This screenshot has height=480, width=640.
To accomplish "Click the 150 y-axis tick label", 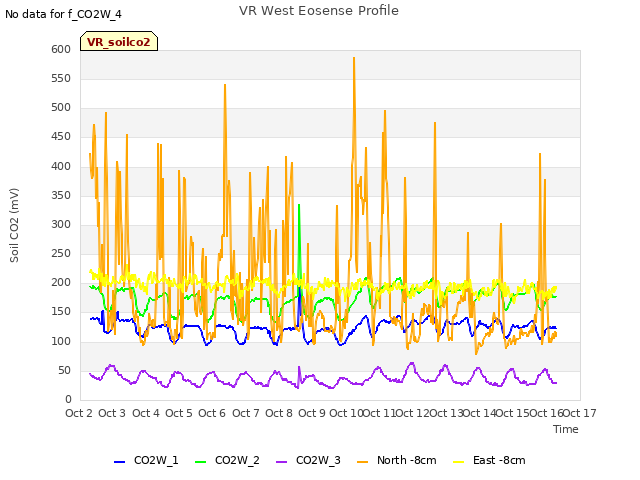I will (x=61, y=312).
